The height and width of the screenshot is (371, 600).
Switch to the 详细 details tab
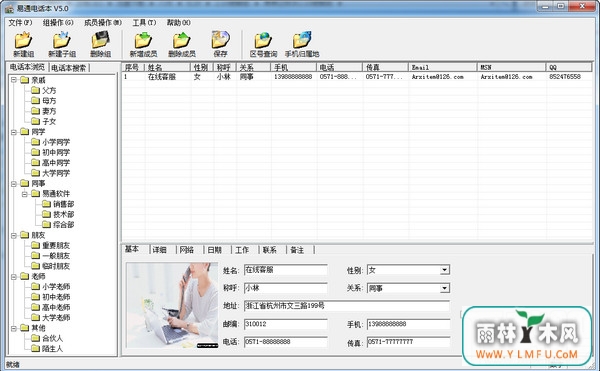[160, 250]
